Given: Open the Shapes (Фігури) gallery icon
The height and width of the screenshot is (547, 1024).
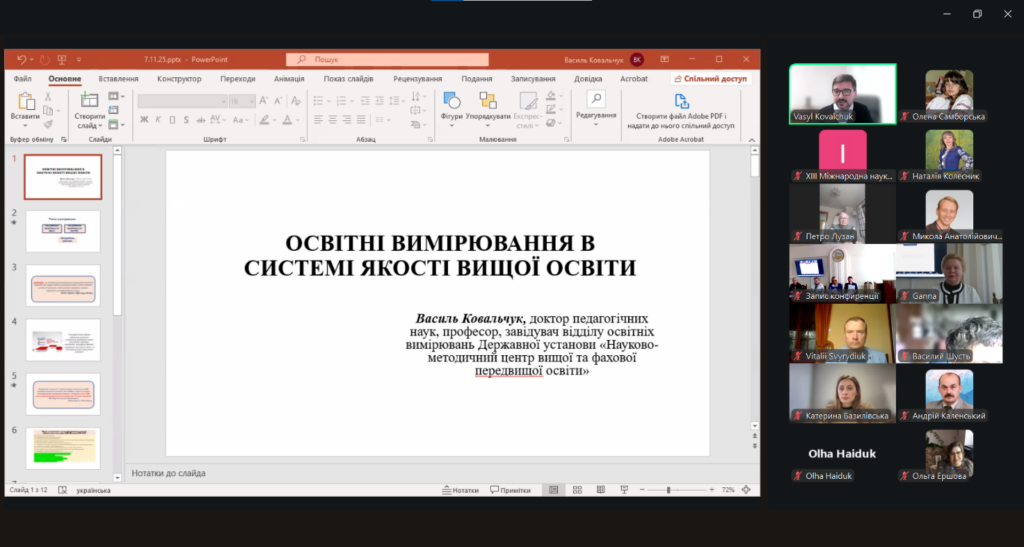Looking at the screenshot, I should click(451, 101).
